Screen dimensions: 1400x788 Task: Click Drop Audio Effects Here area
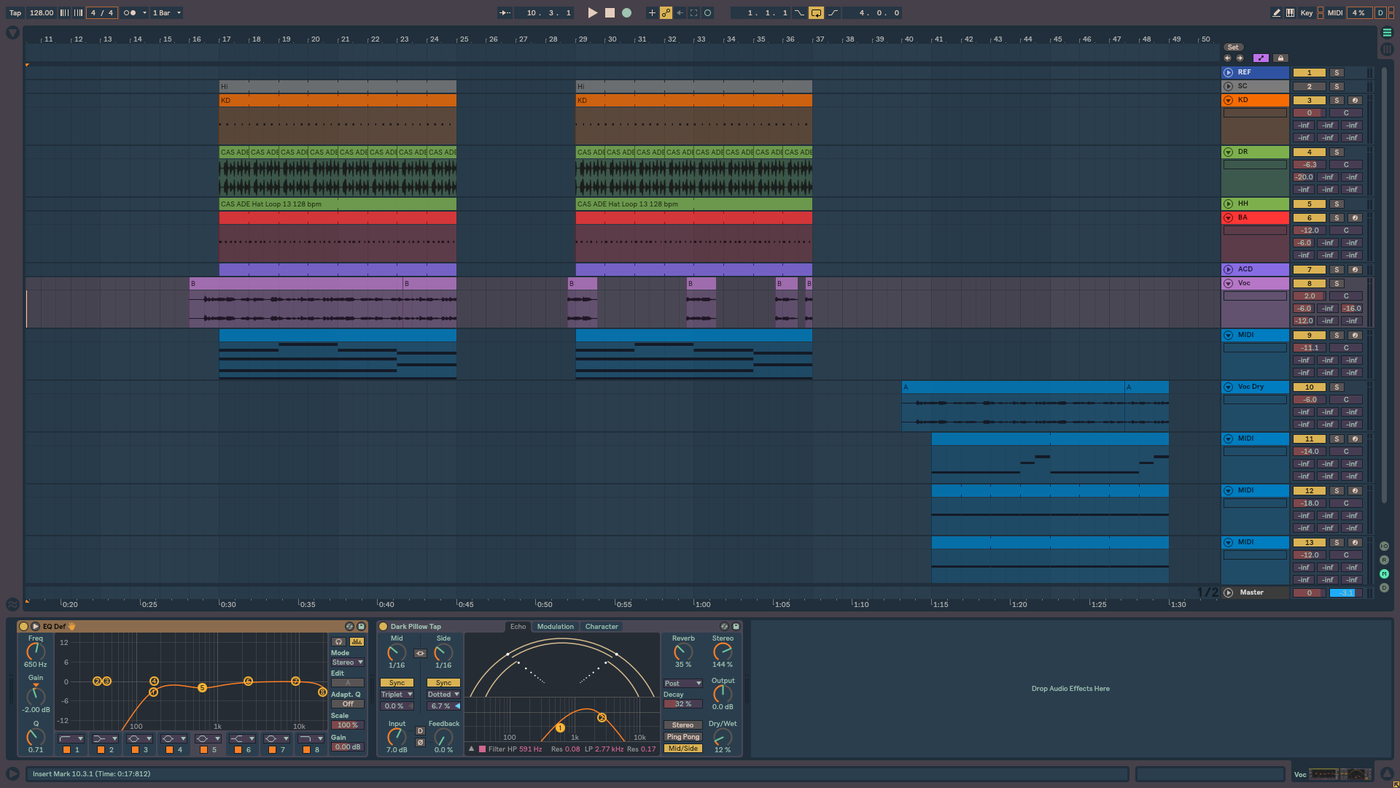pyautogui.click(x=1071, y=689)
